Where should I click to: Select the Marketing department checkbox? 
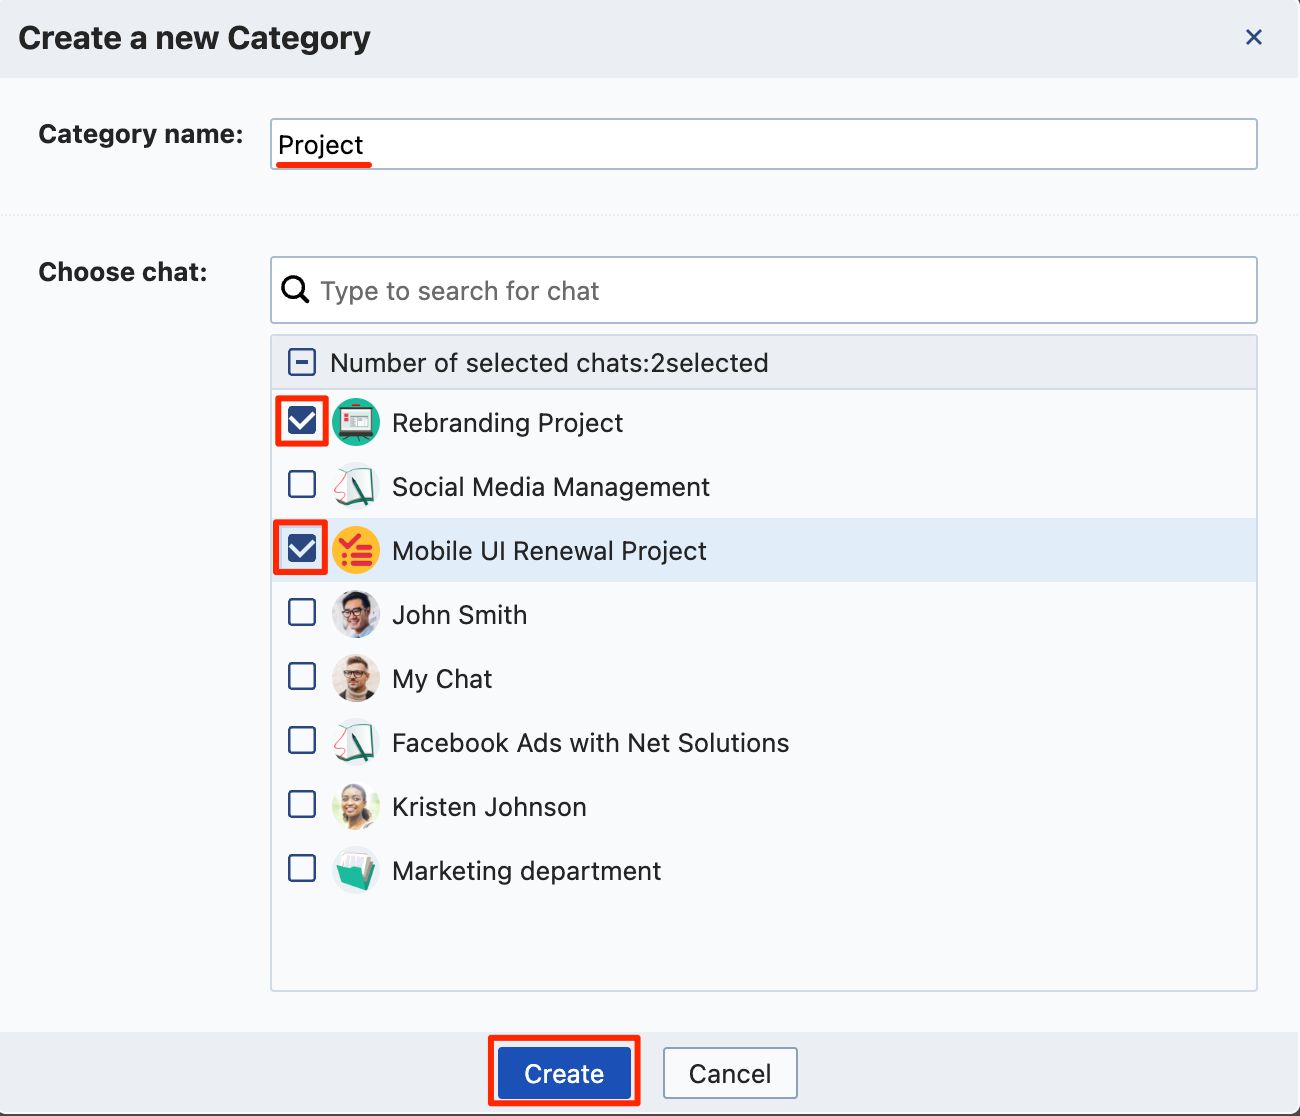point(301,868)
